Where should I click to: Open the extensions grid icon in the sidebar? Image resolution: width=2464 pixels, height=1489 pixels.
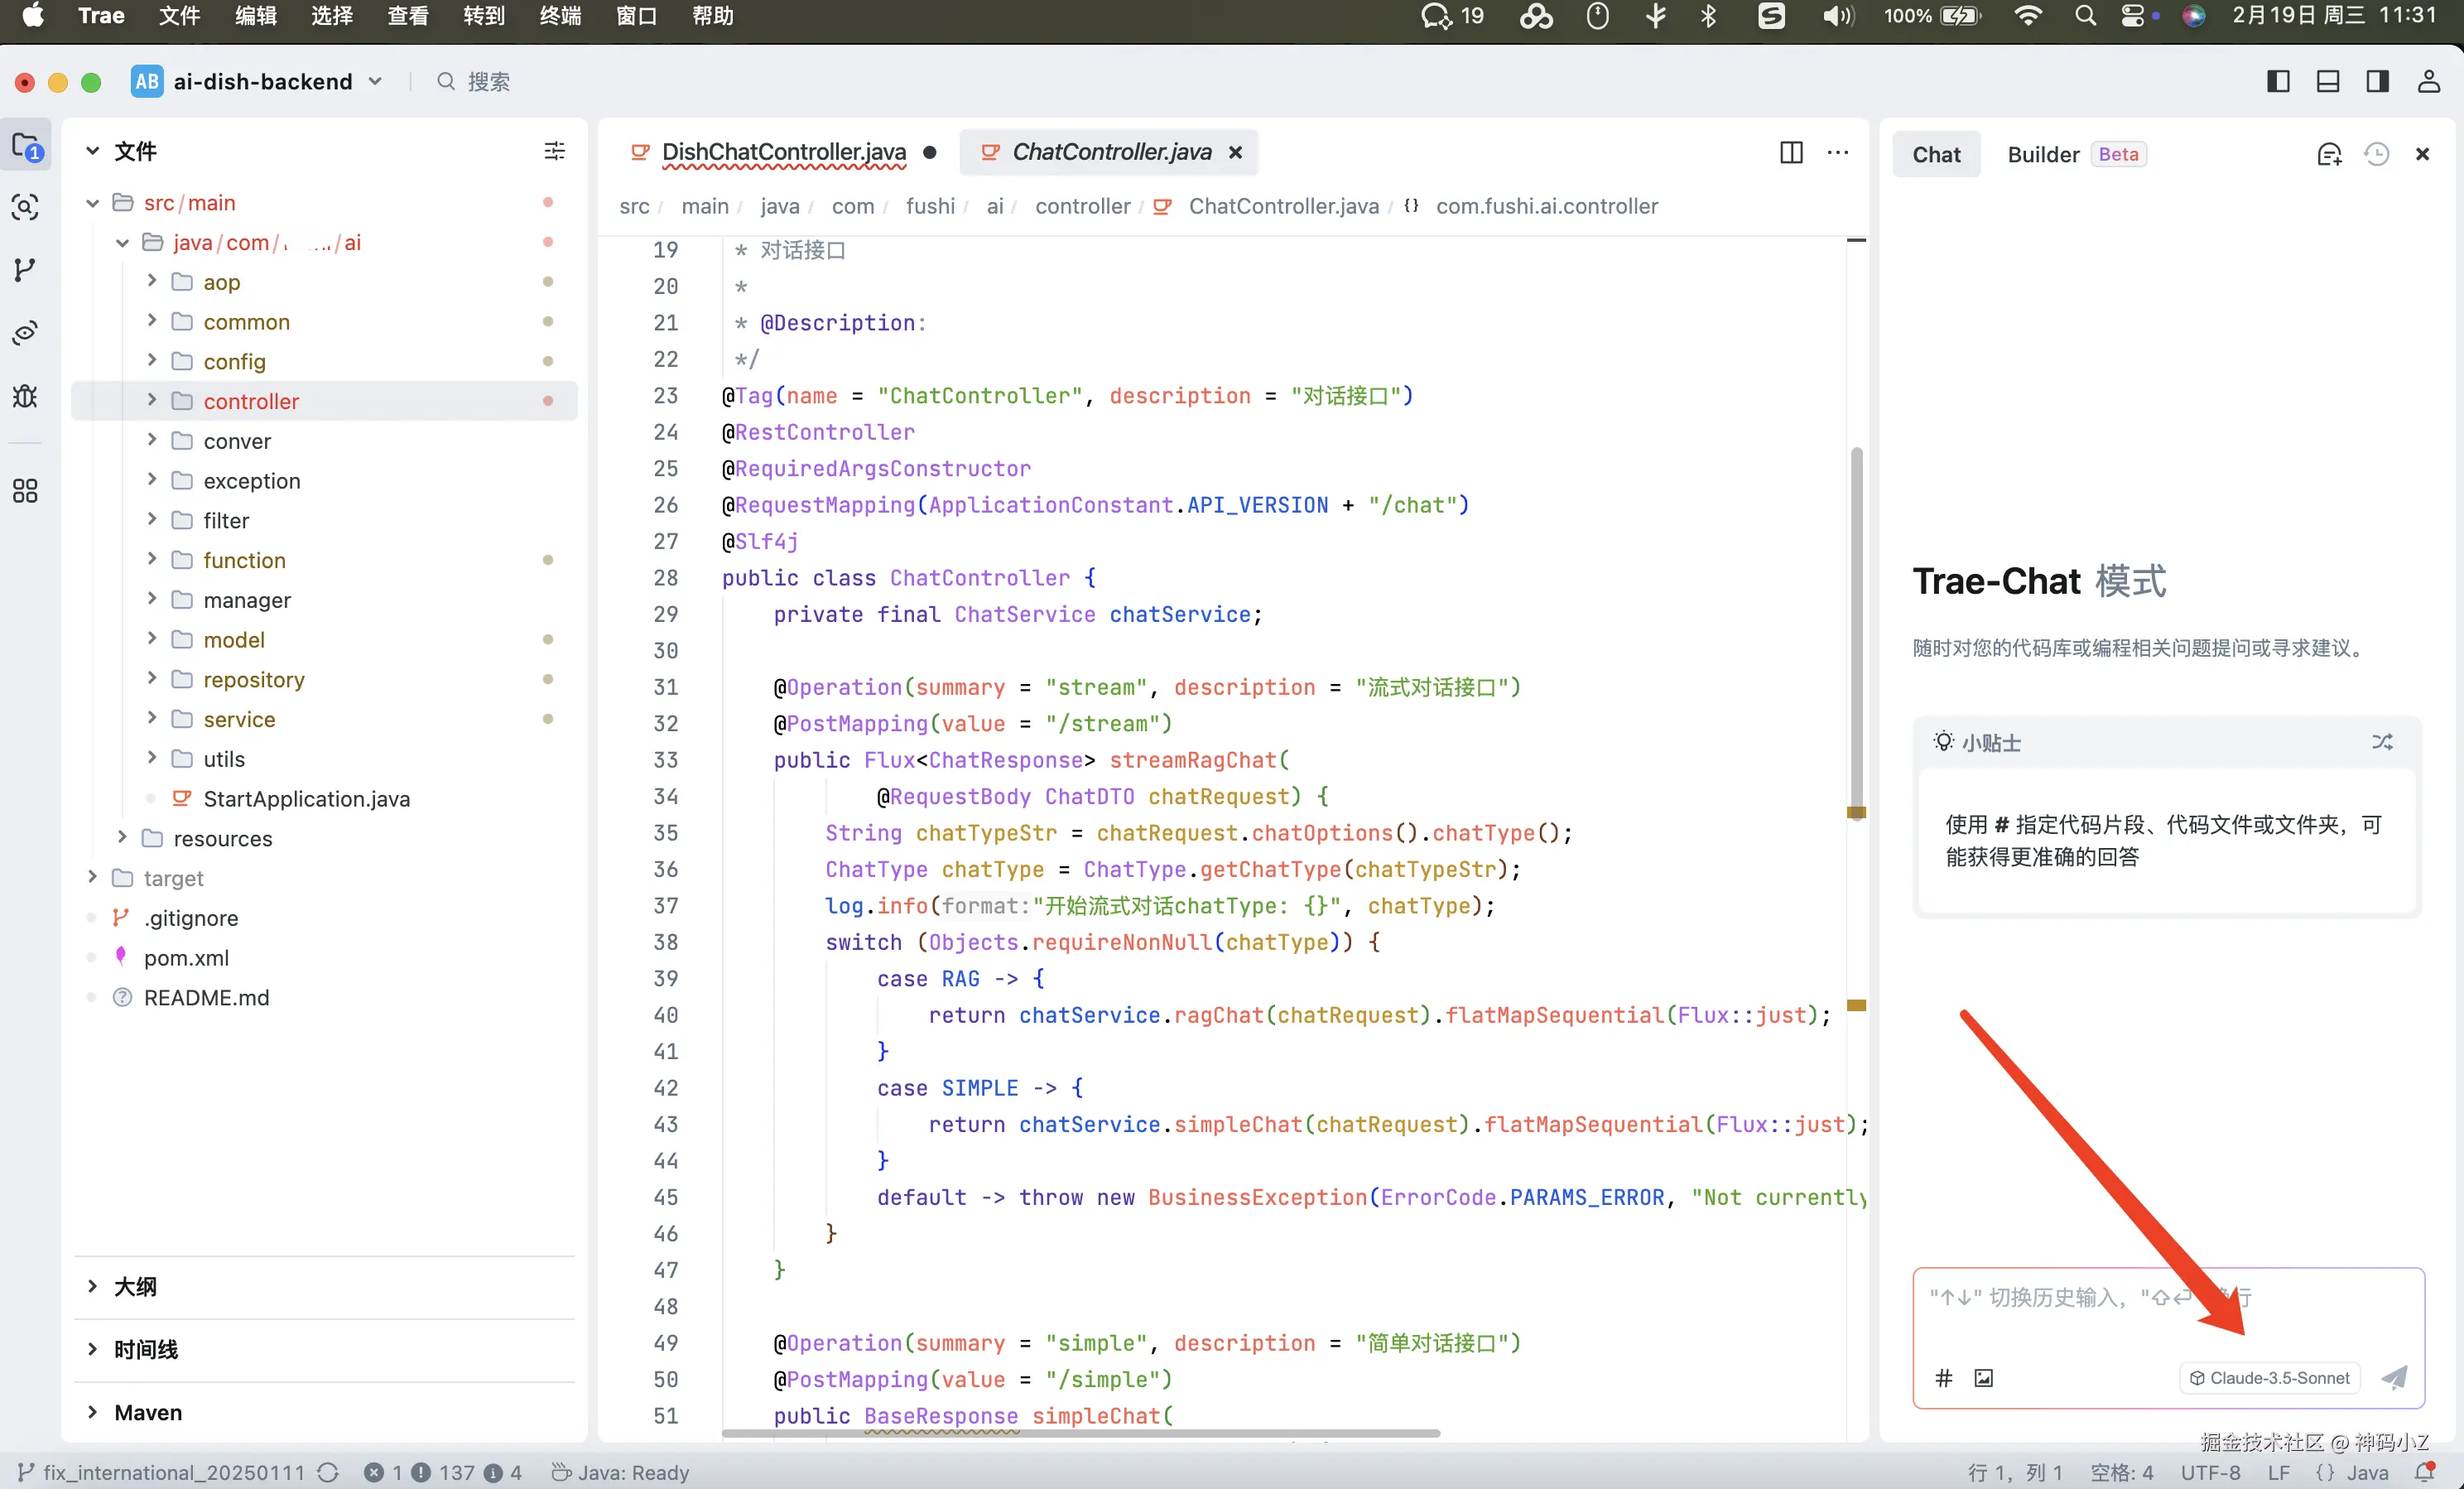(25, 491)
